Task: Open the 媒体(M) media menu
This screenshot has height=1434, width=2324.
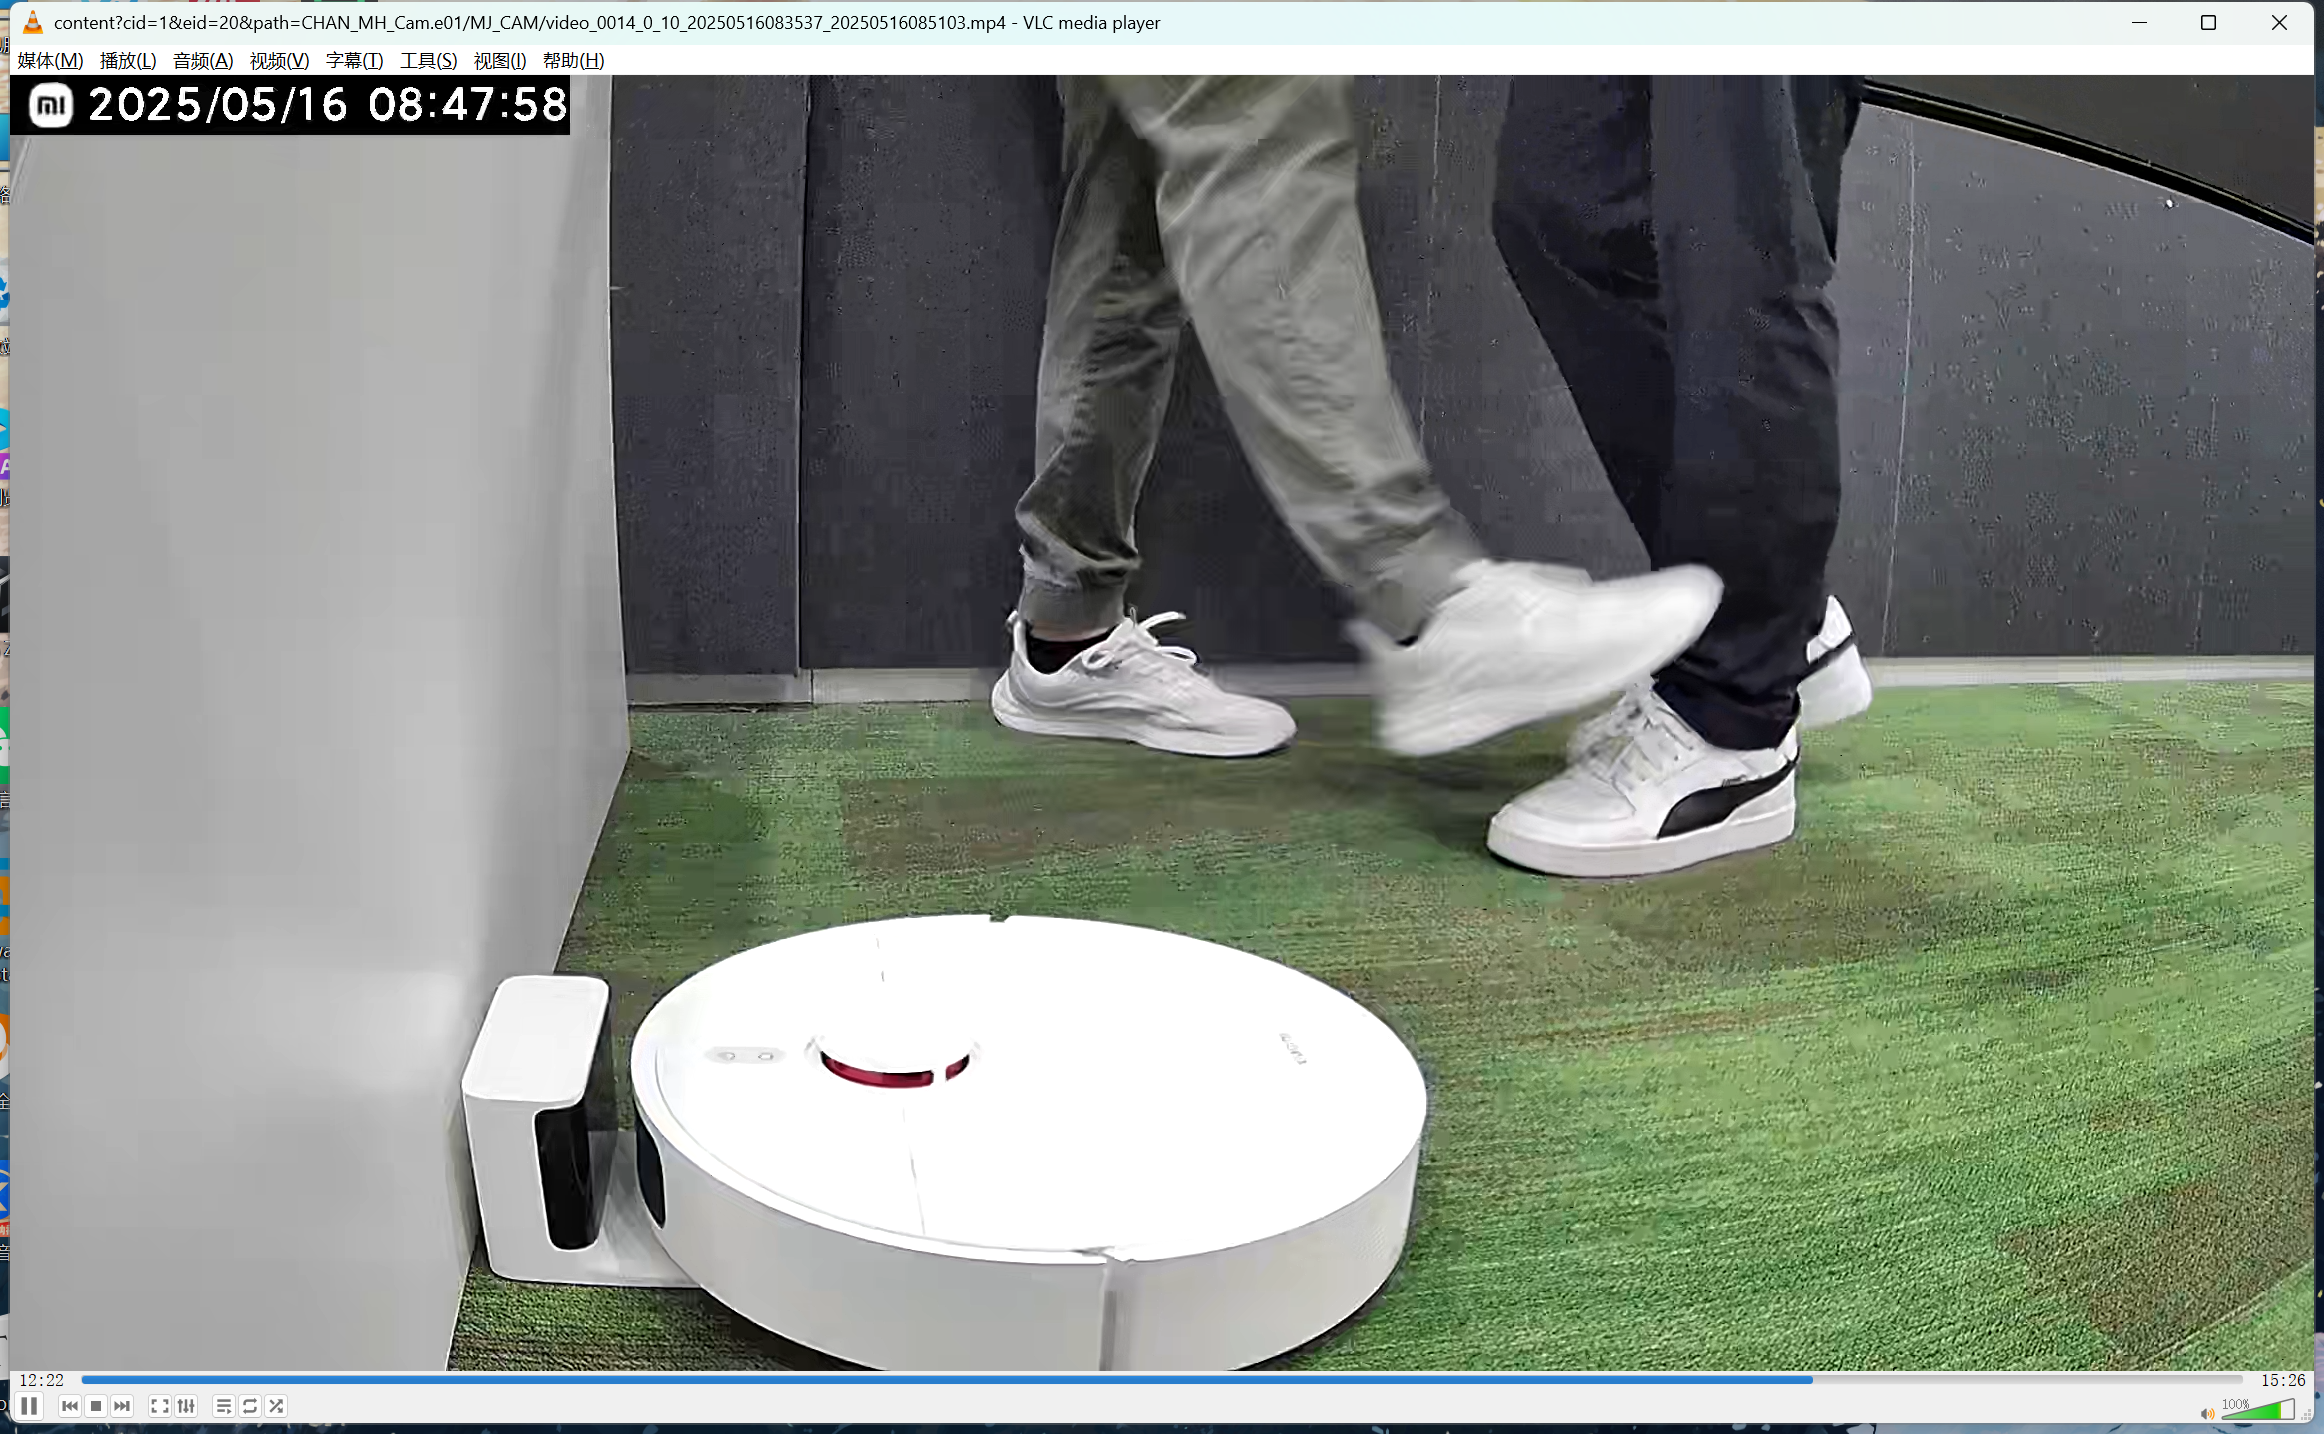Action: tap(50, 61)
